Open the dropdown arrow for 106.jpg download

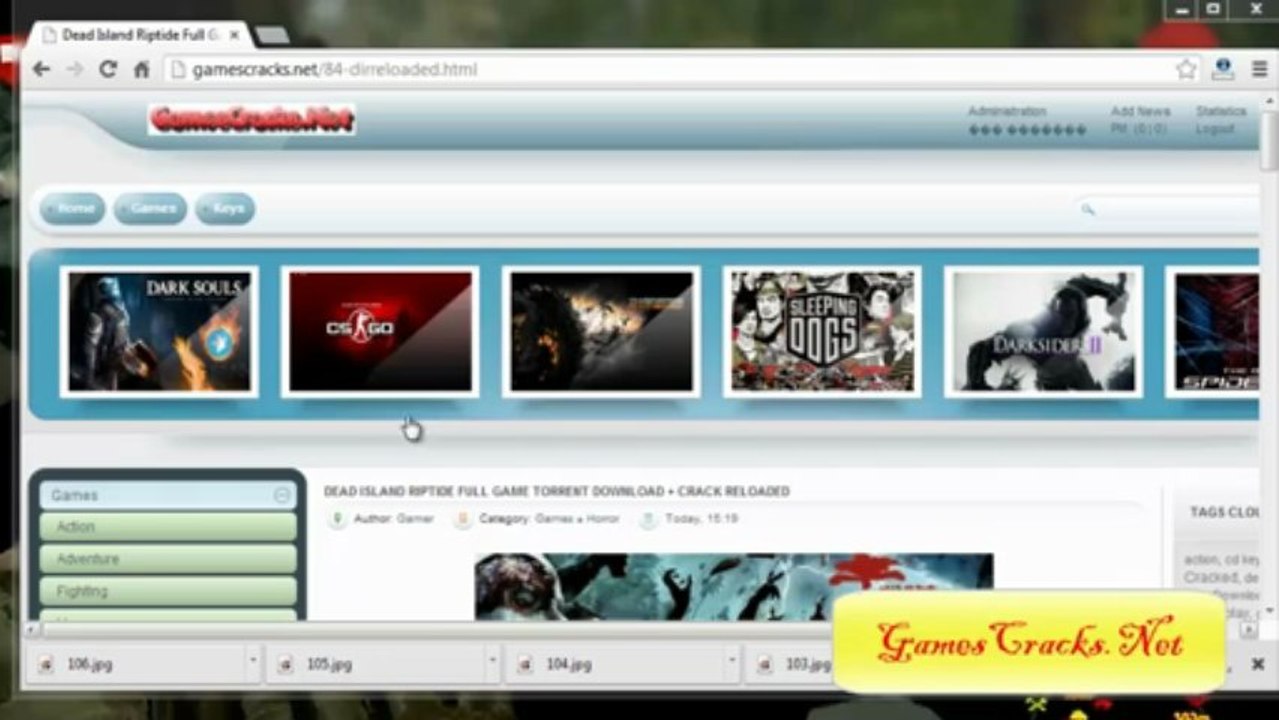pyautogui.click(x=251, y=663)
